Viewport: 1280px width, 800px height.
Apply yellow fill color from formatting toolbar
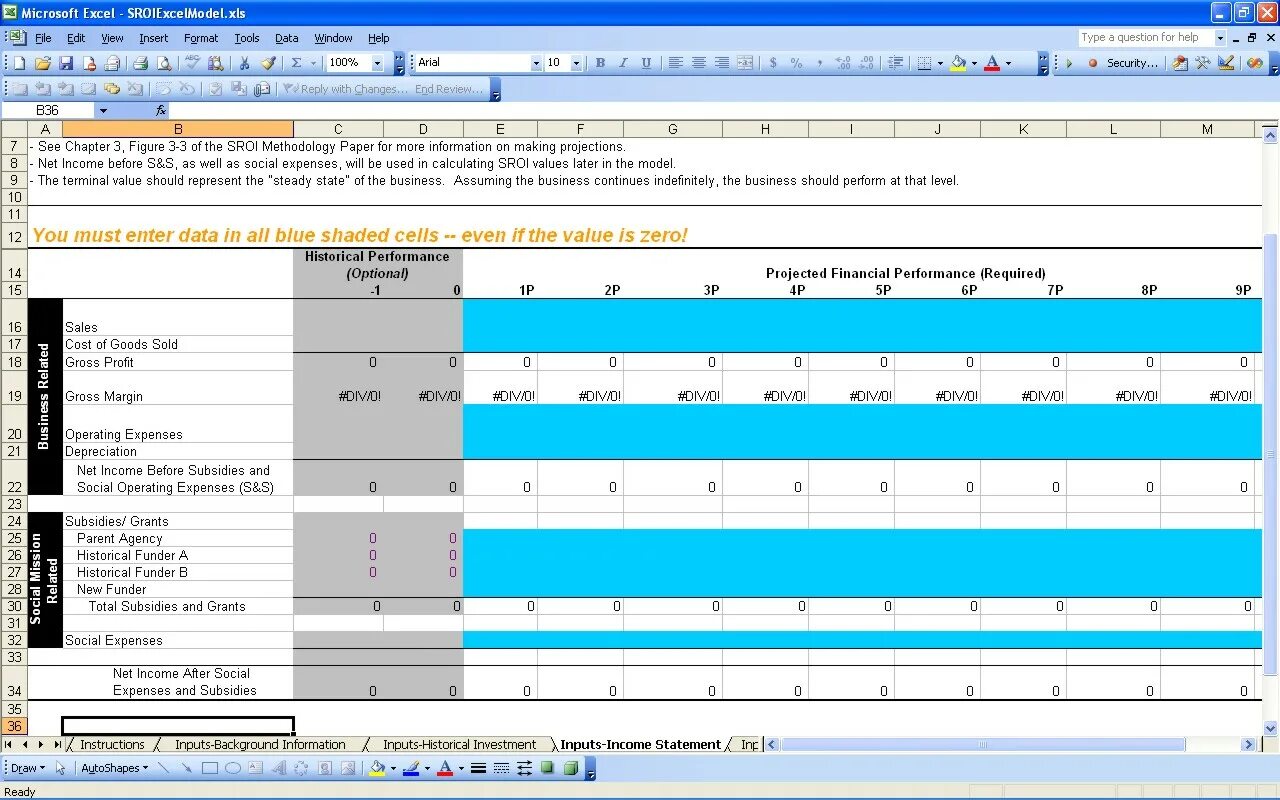[958, 63]
